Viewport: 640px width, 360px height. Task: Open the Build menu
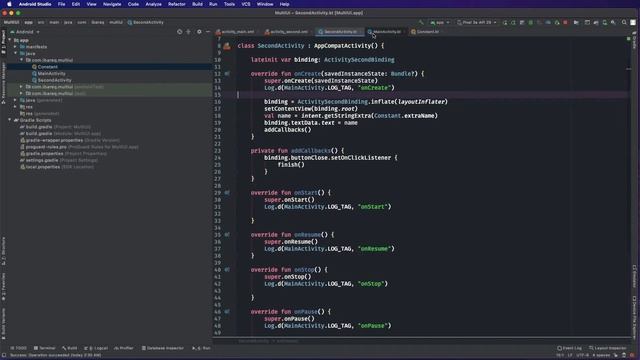click(x=197, y=4)
